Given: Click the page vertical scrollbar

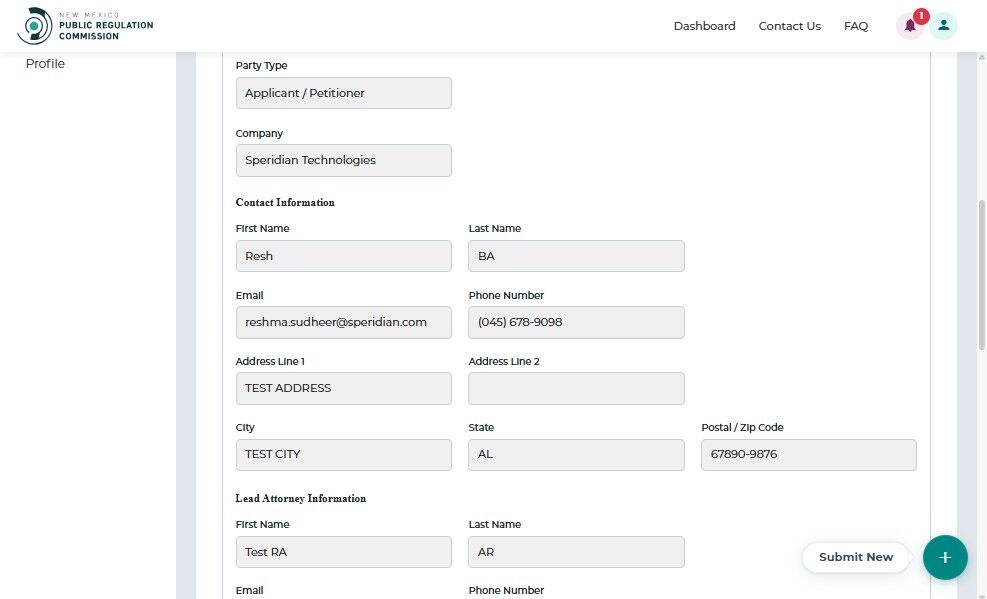Looking at the screenshot, I should pos(982,275).
